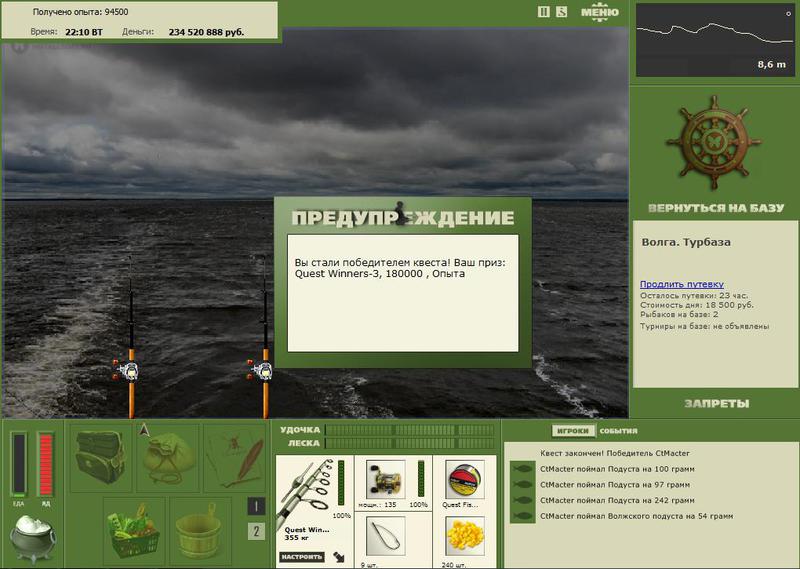Switch to the ИГРОКИ tab

coord(573,431)
